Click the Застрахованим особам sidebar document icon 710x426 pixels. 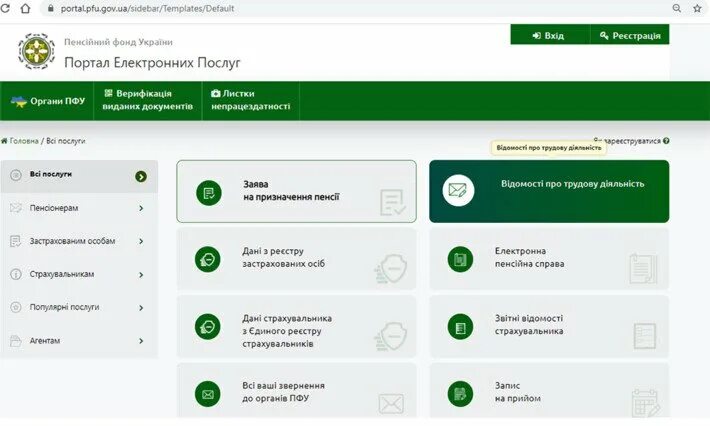15,241
